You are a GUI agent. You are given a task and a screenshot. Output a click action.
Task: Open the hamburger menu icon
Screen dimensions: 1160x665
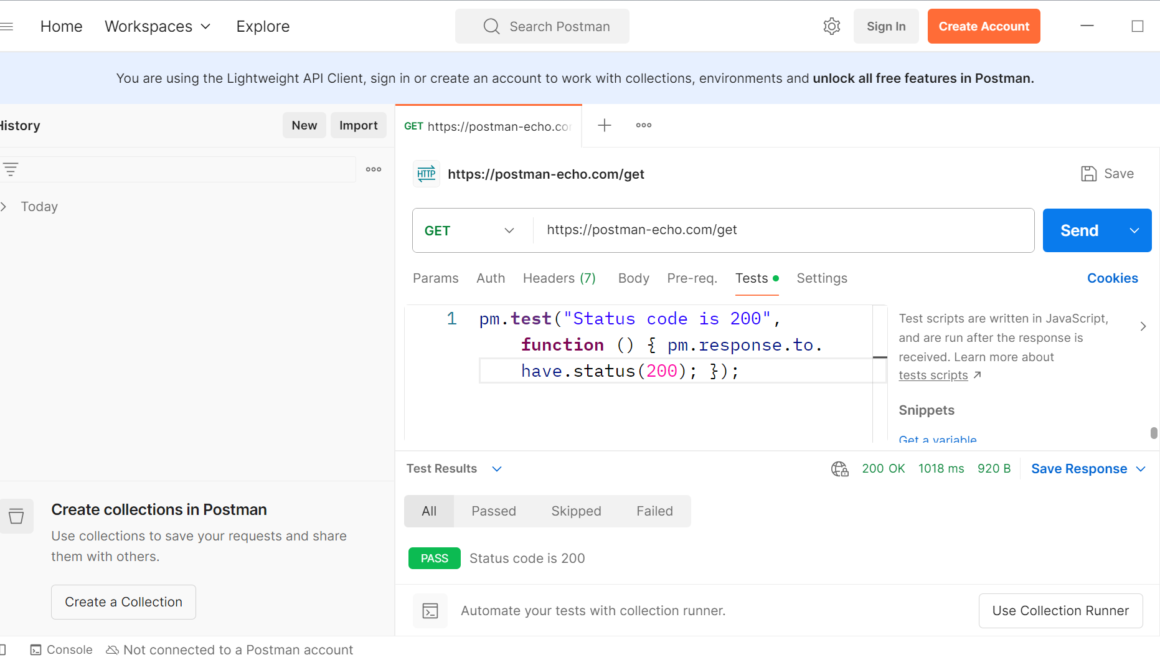coord(7,27)
